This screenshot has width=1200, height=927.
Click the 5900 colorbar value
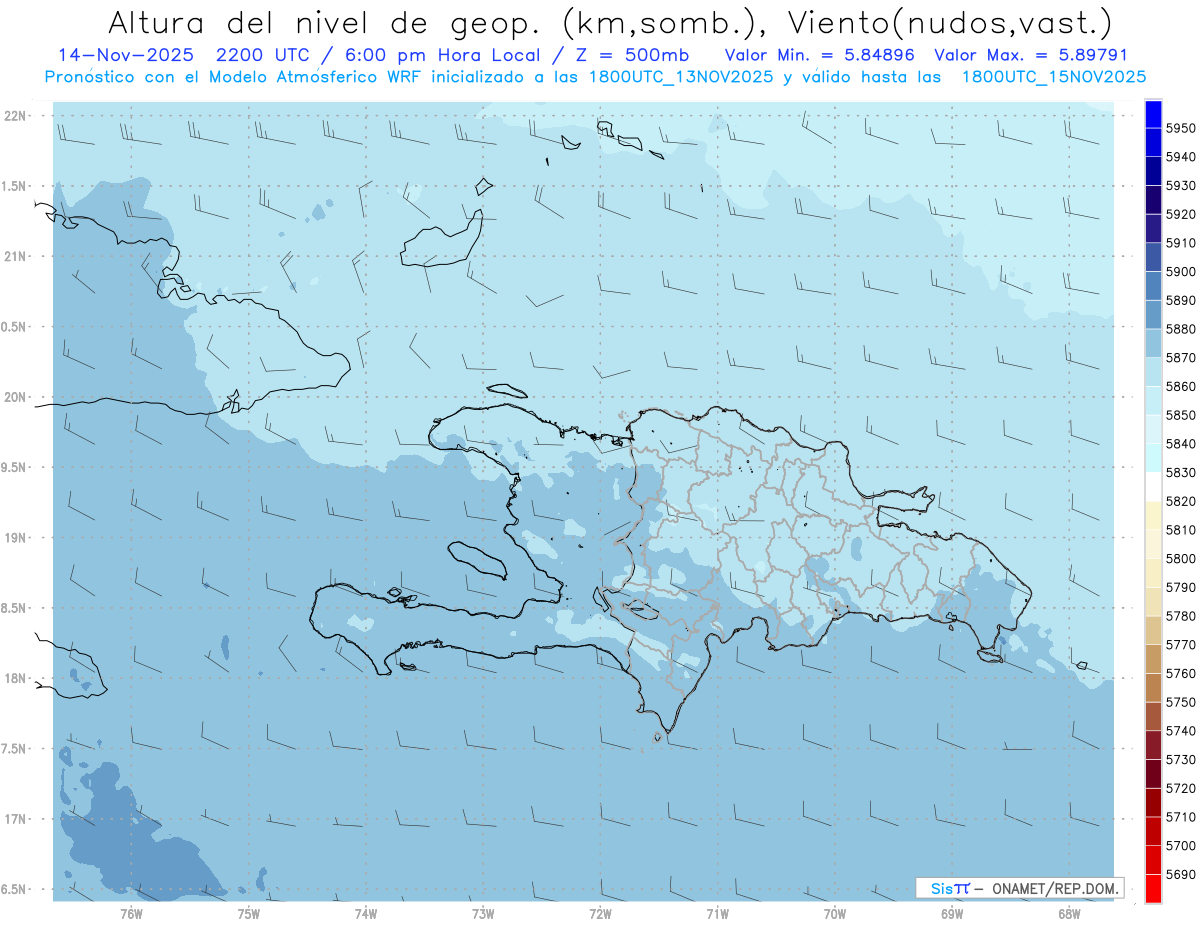pos(1180,271)
